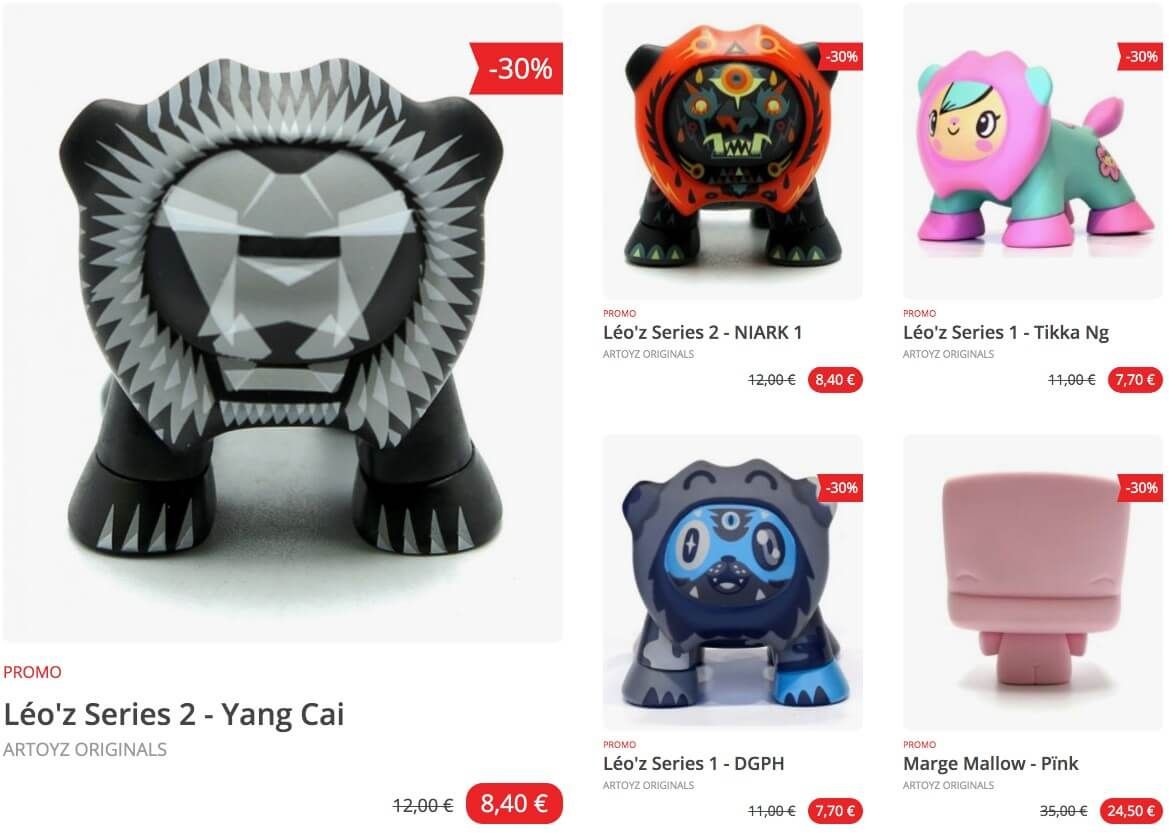Click the -30% badge on Marge Mallow
Viewport: 1169px width, 834px height.
pos(1140,488)
